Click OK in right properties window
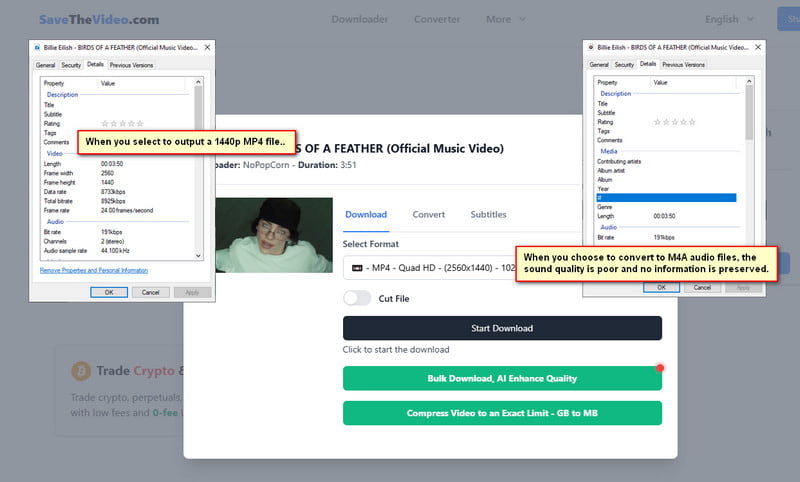Screen dimensions: 800x482 661,287
